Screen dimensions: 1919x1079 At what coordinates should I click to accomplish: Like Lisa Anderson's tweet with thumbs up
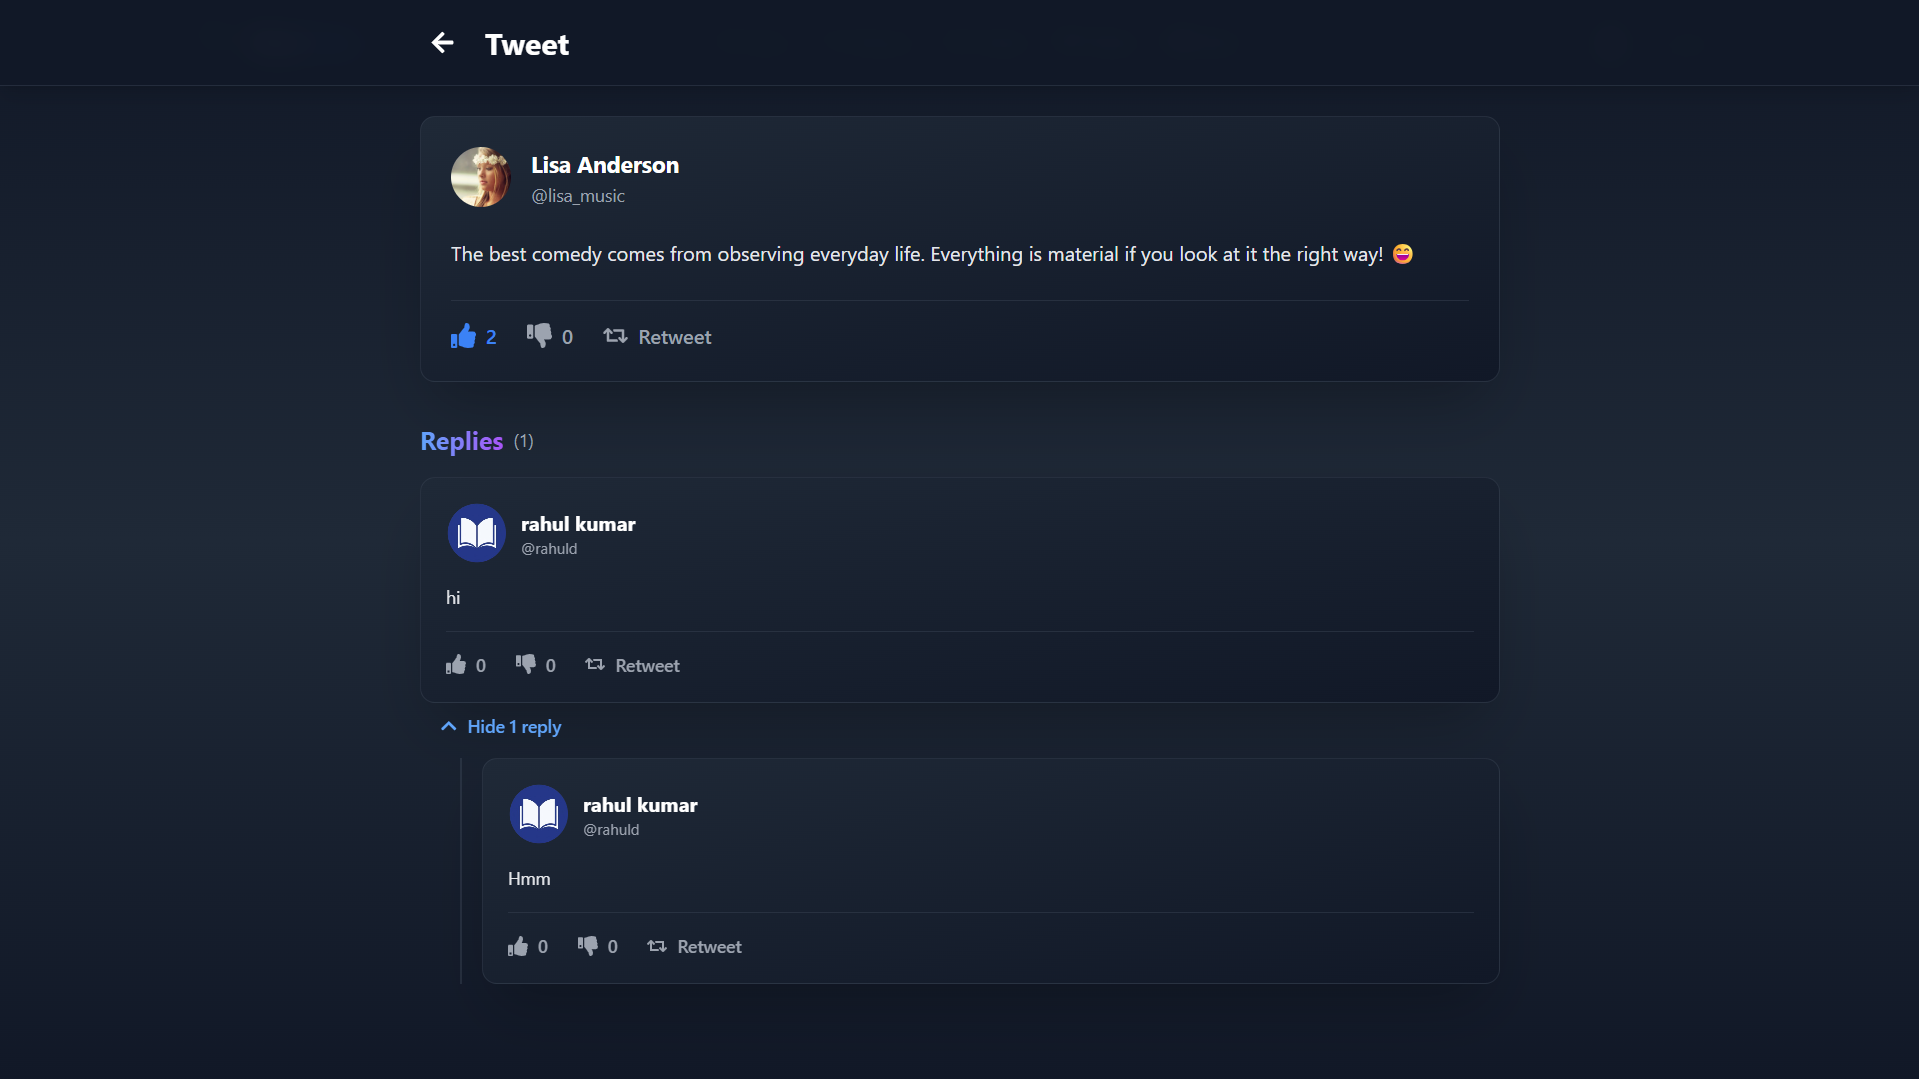pyautogui.click(x=463, y=336)
